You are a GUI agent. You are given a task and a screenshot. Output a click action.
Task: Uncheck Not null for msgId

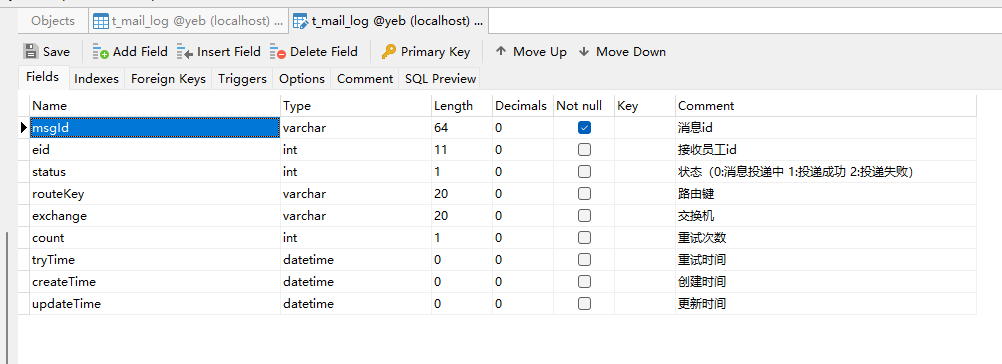click(x=584, y=128)
